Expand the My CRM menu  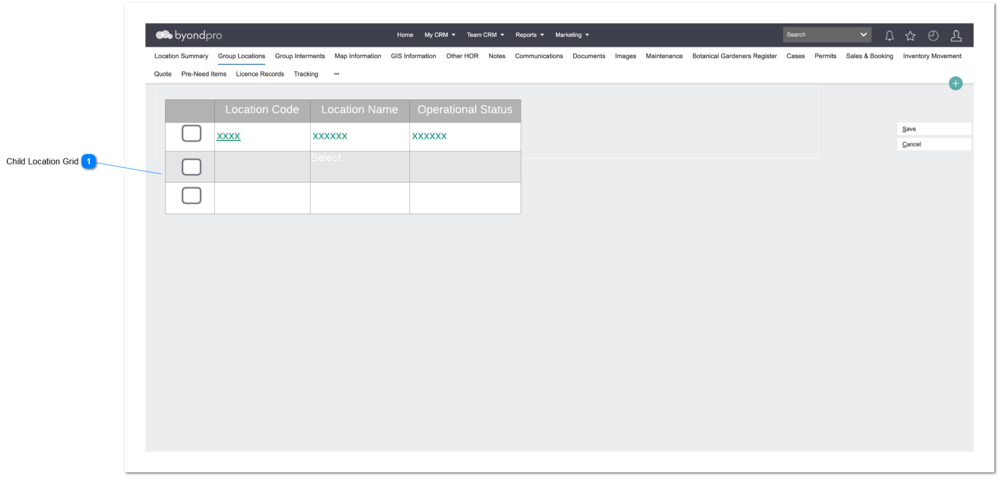coord(440,35)
